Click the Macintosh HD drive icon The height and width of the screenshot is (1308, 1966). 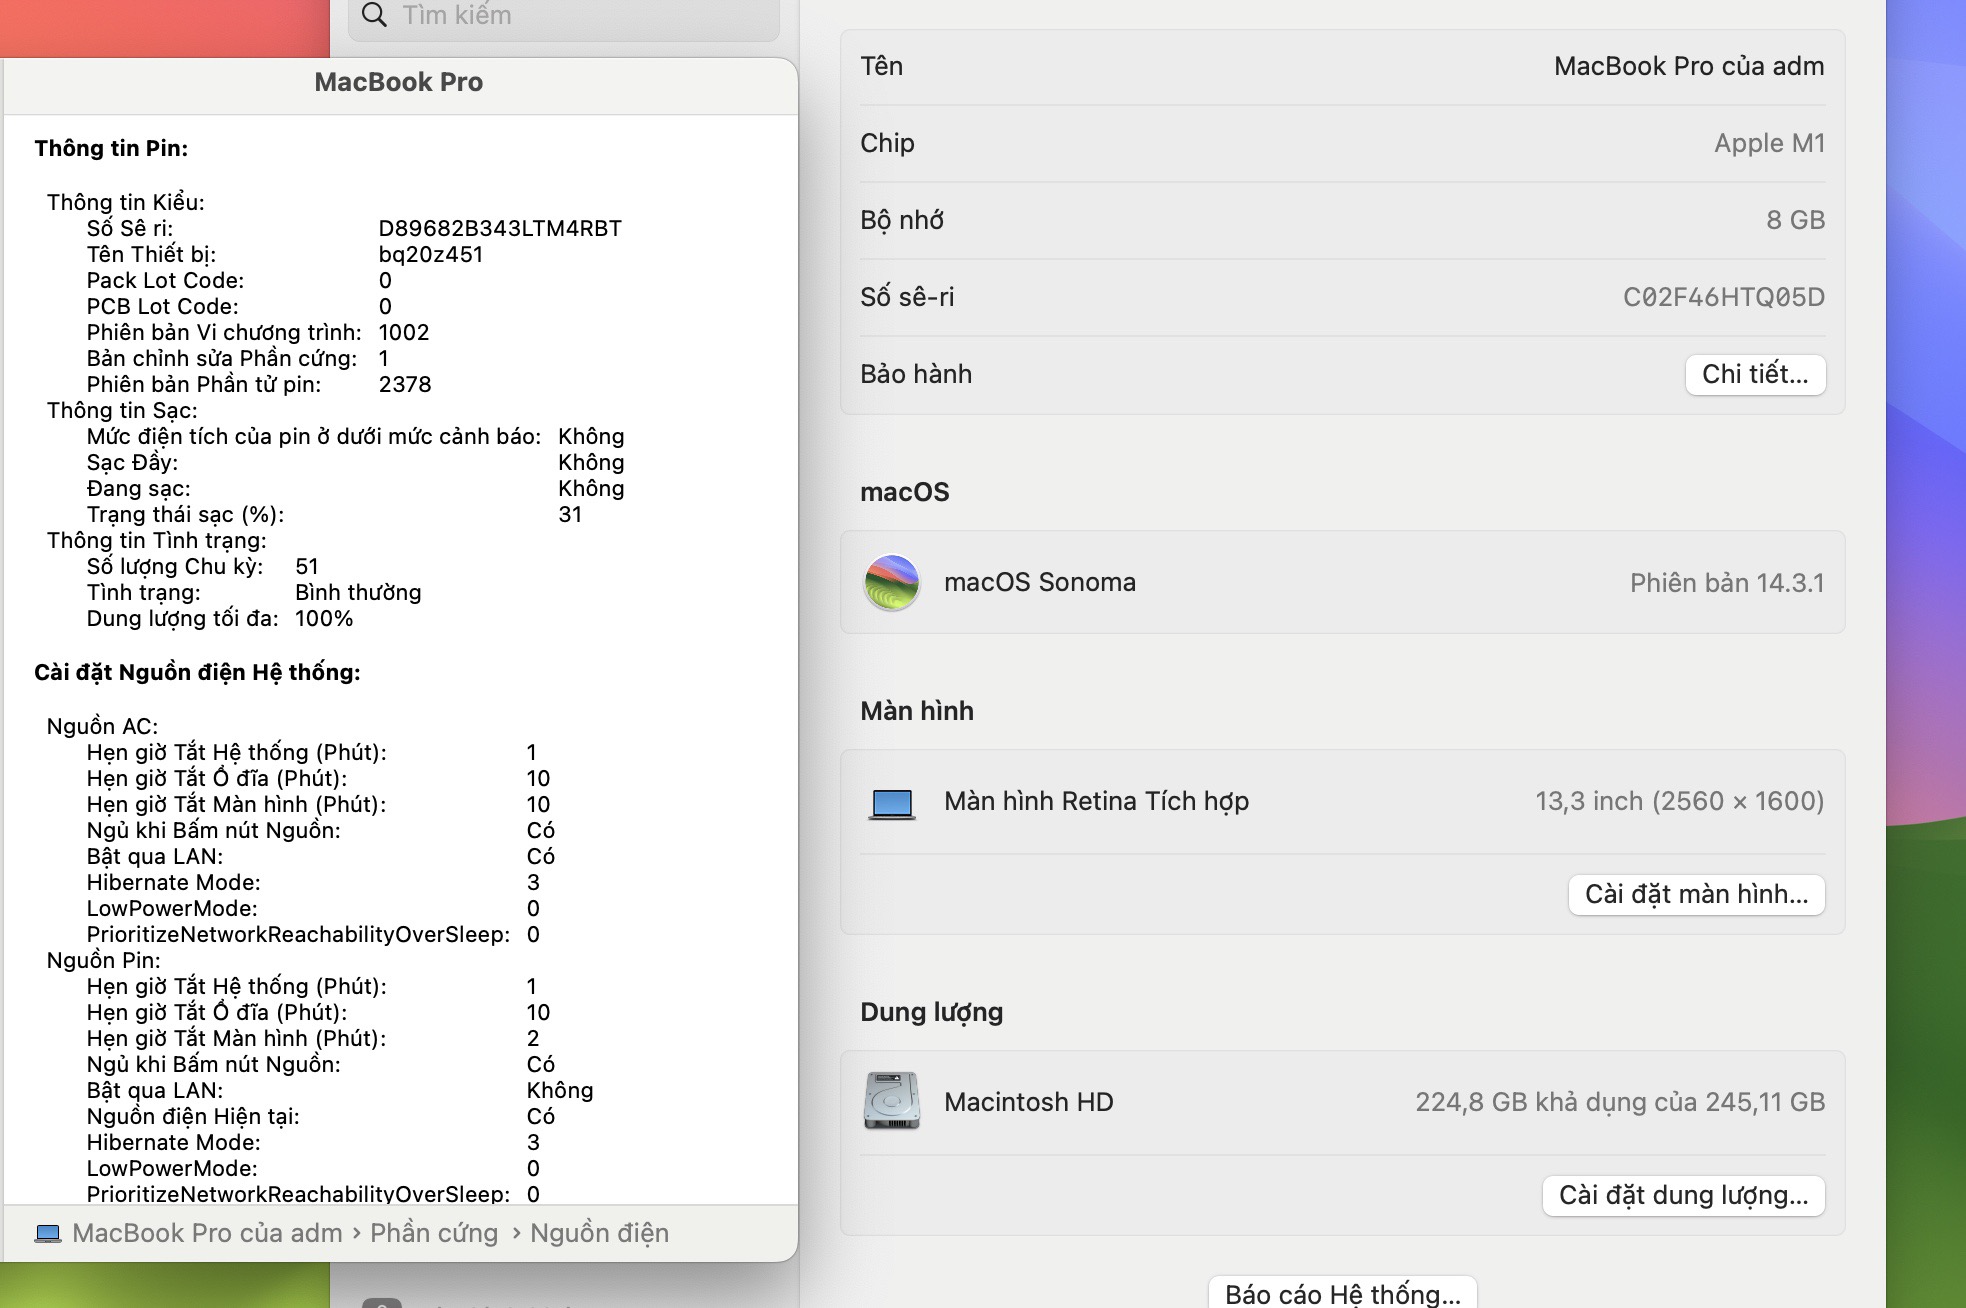(x=891, y=1101)
